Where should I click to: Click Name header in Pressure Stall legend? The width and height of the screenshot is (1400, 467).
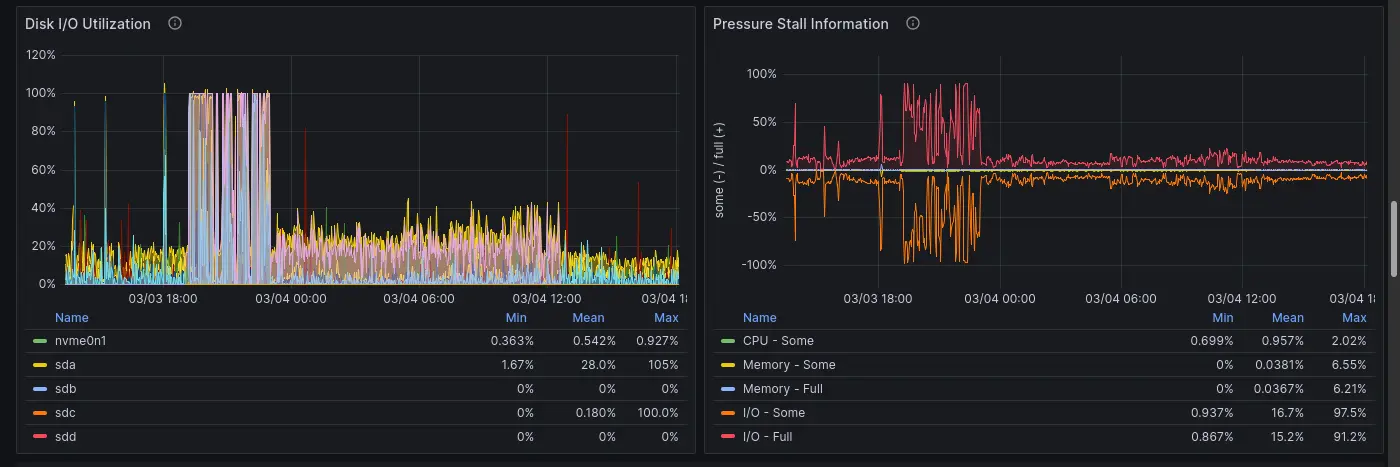click(x=759, y=318)
